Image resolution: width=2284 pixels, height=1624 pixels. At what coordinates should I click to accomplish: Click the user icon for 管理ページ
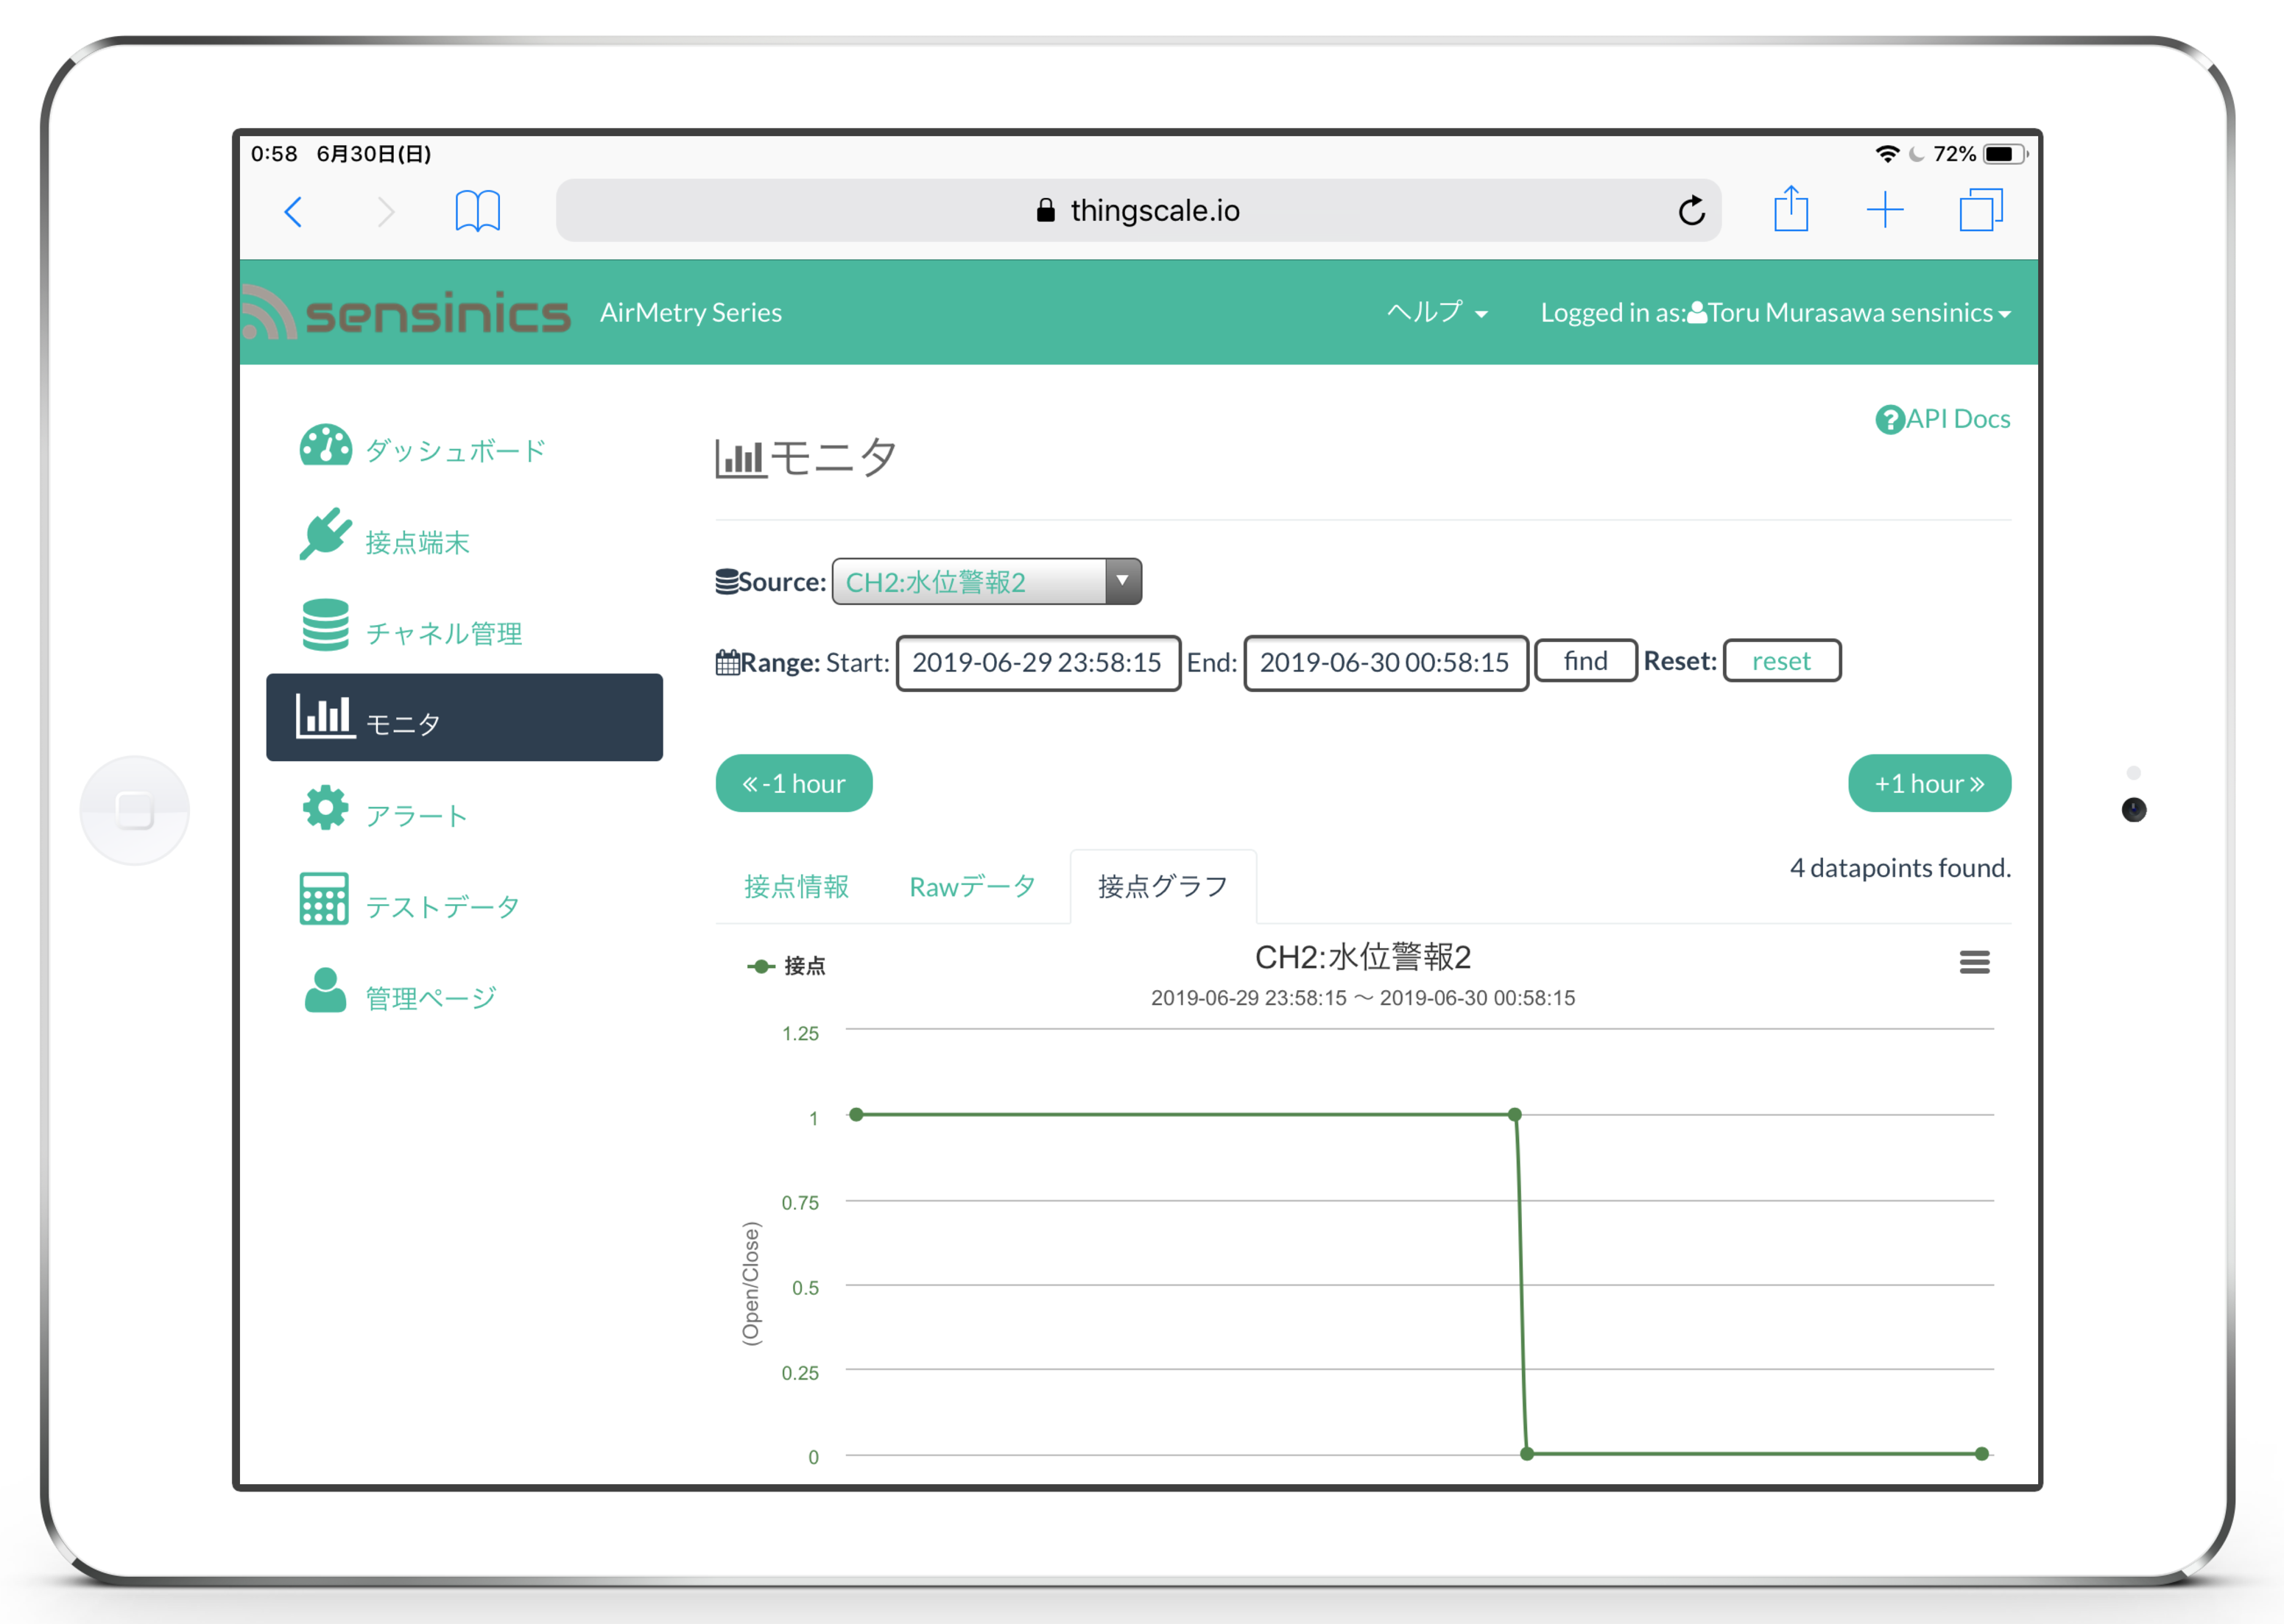point(325,990)
